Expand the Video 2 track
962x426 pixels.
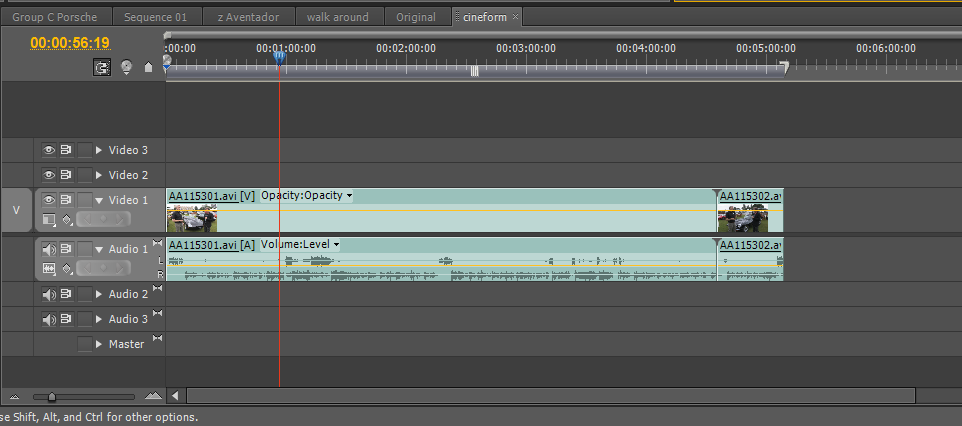99,175
